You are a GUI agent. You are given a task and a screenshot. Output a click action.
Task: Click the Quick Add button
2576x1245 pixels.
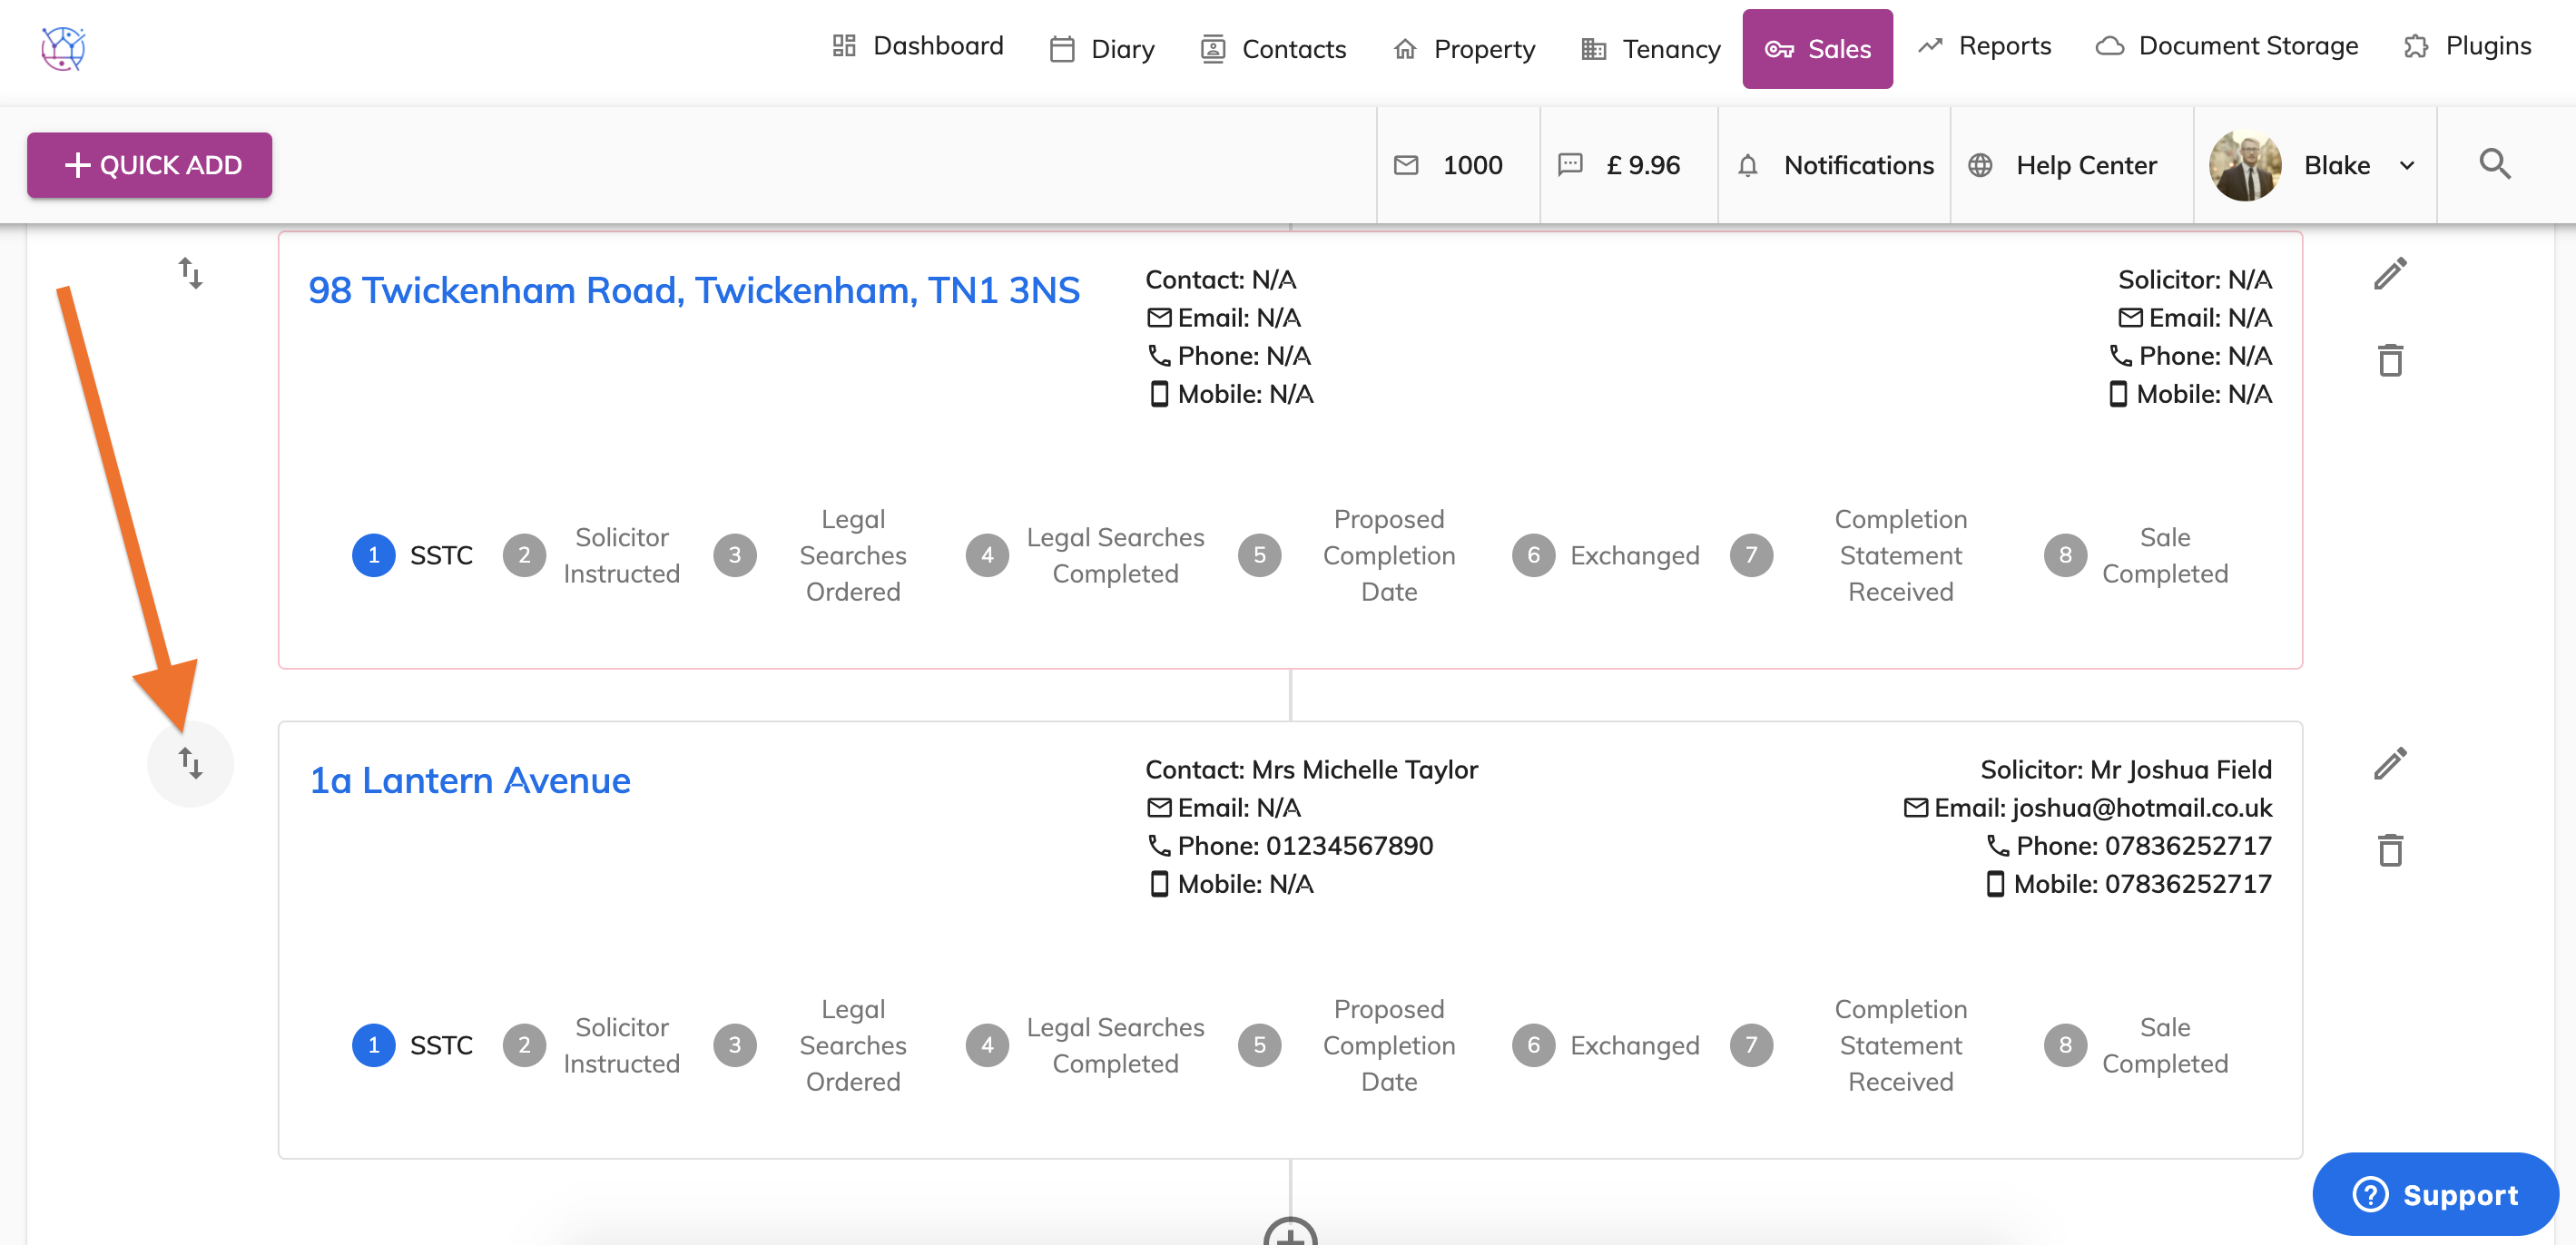150,165
